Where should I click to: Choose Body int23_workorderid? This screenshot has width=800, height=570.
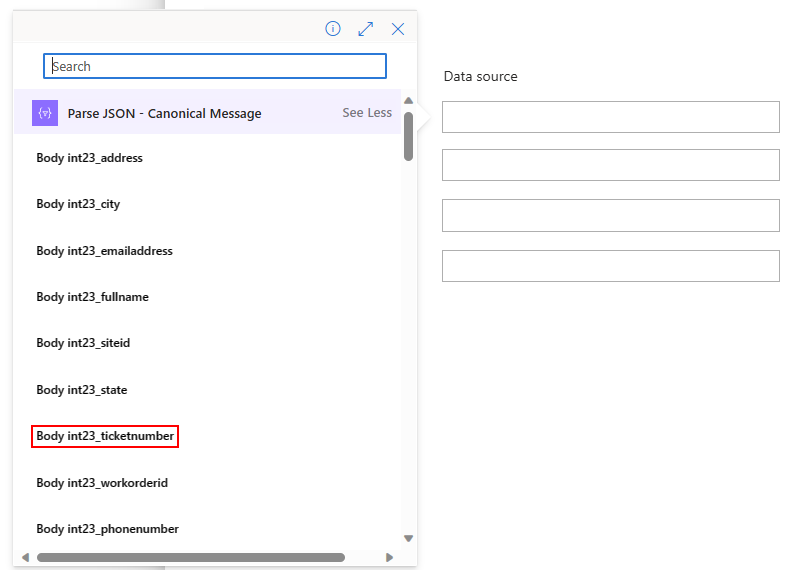pos(102,483)
